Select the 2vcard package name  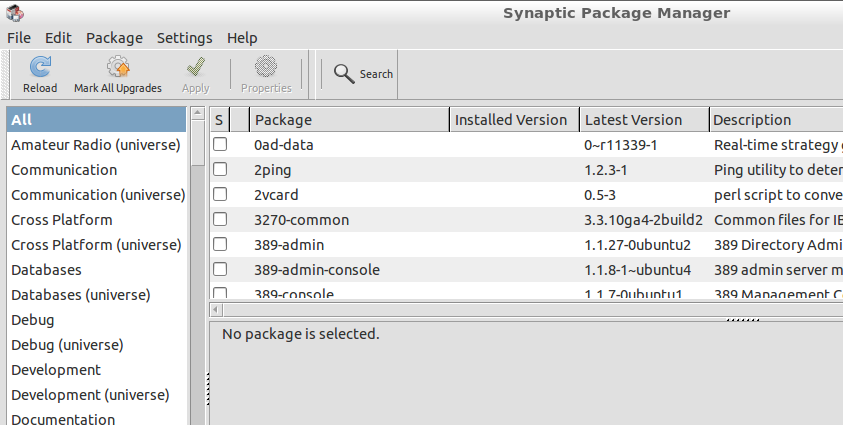tap(276, 195)
